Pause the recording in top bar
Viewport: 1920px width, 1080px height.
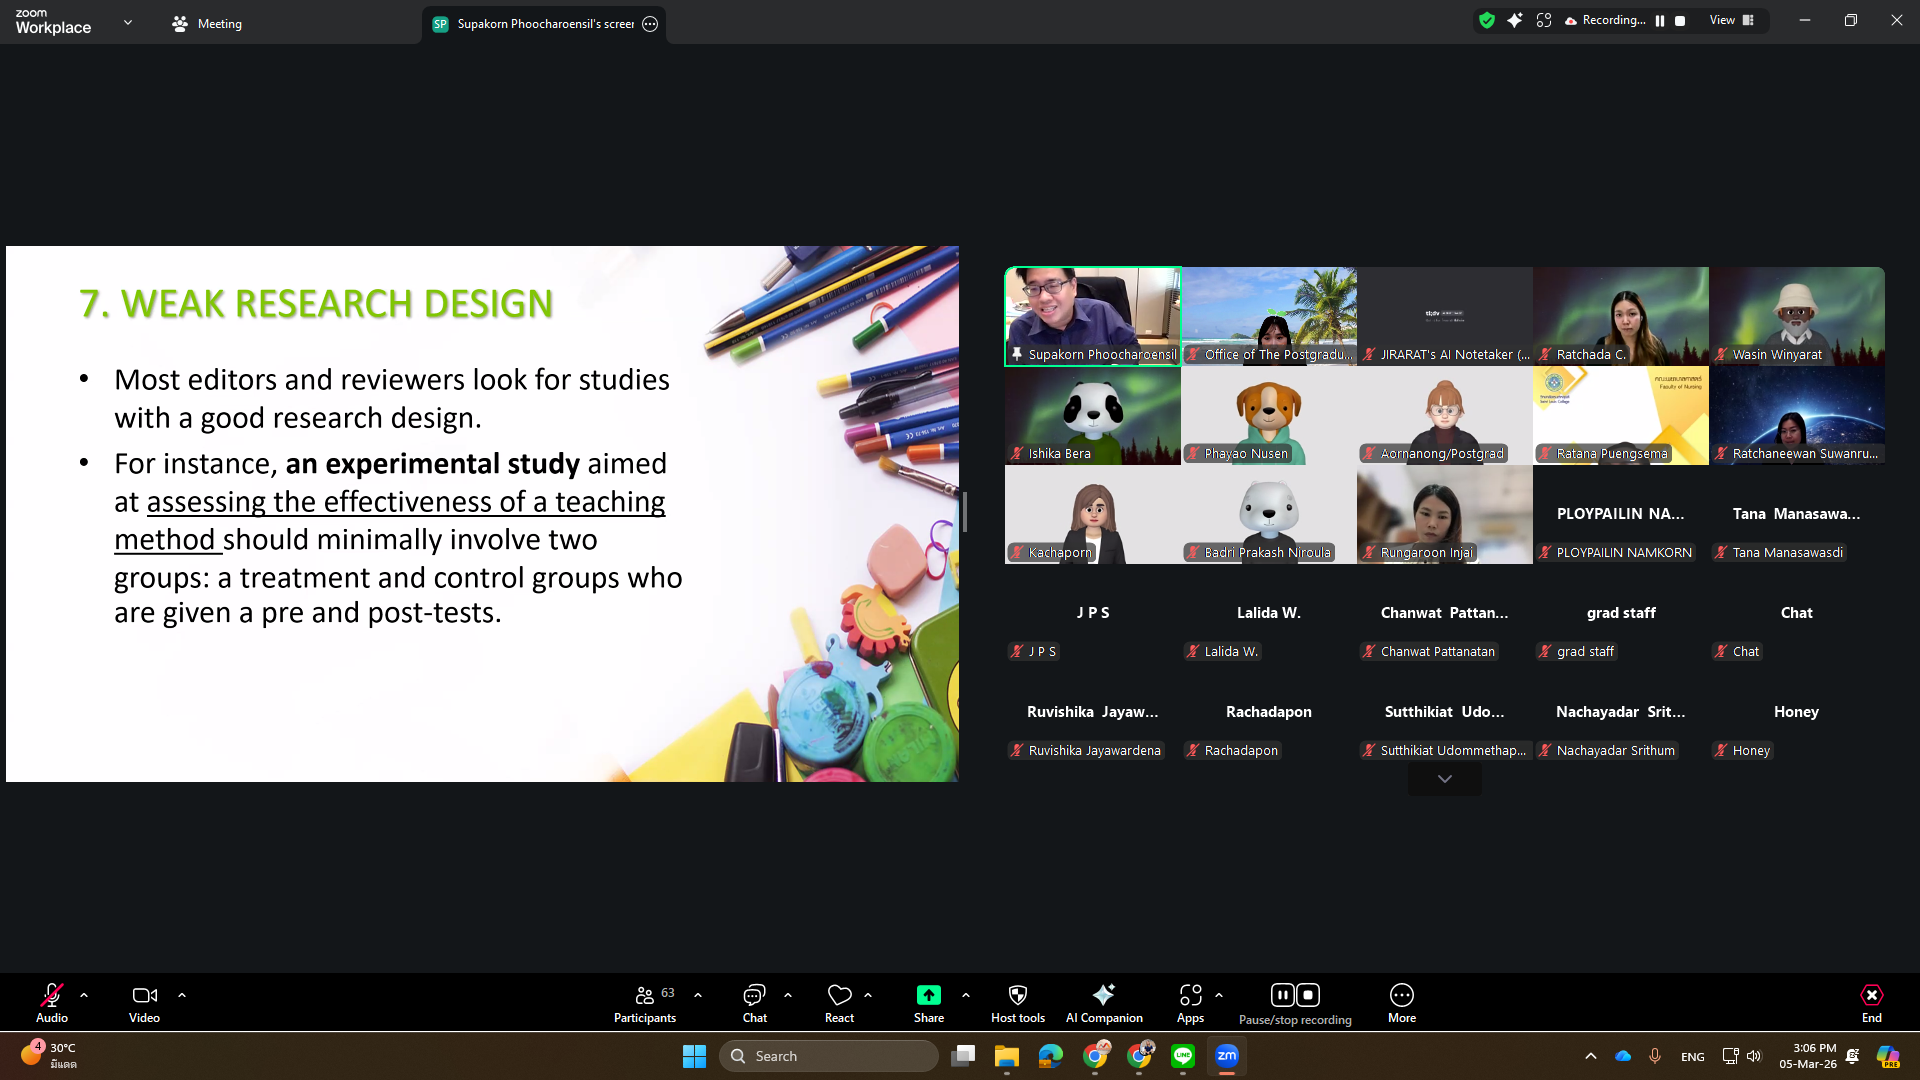pos(1660,21)
